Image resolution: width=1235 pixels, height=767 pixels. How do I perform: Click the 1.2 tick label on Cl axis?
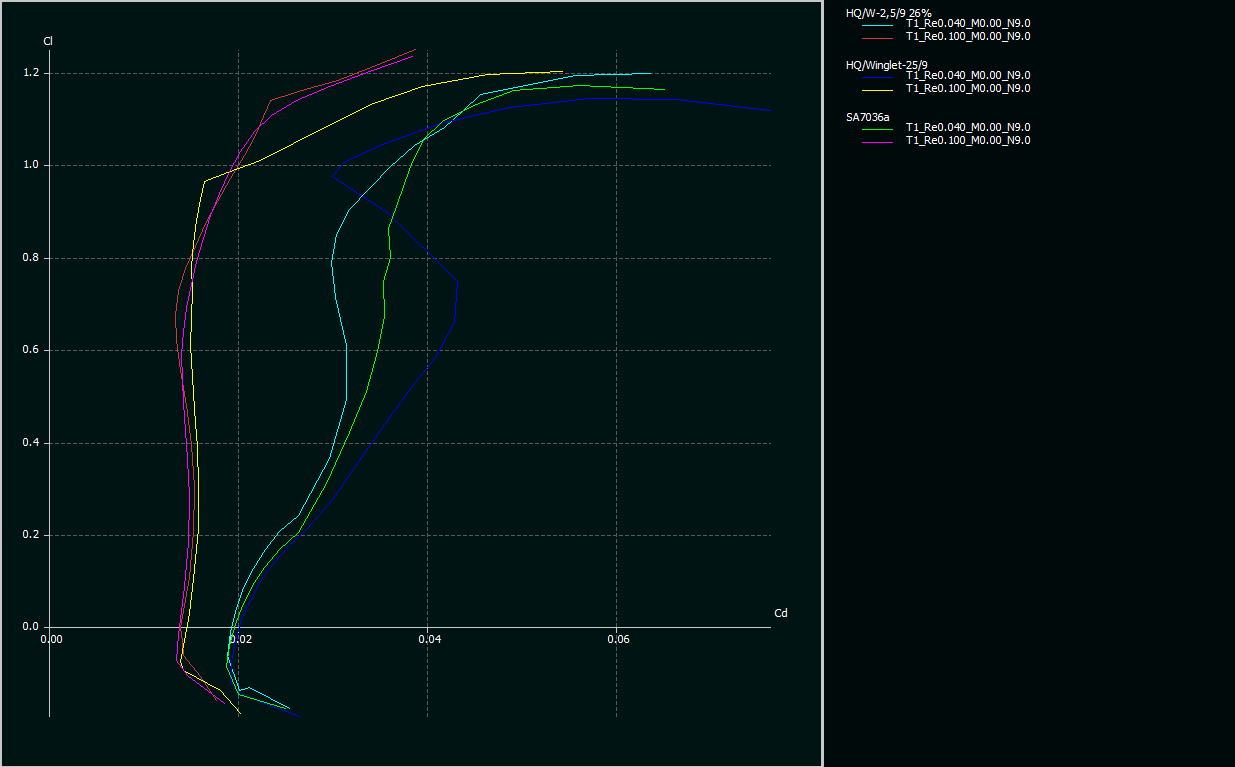coord(31,73)
